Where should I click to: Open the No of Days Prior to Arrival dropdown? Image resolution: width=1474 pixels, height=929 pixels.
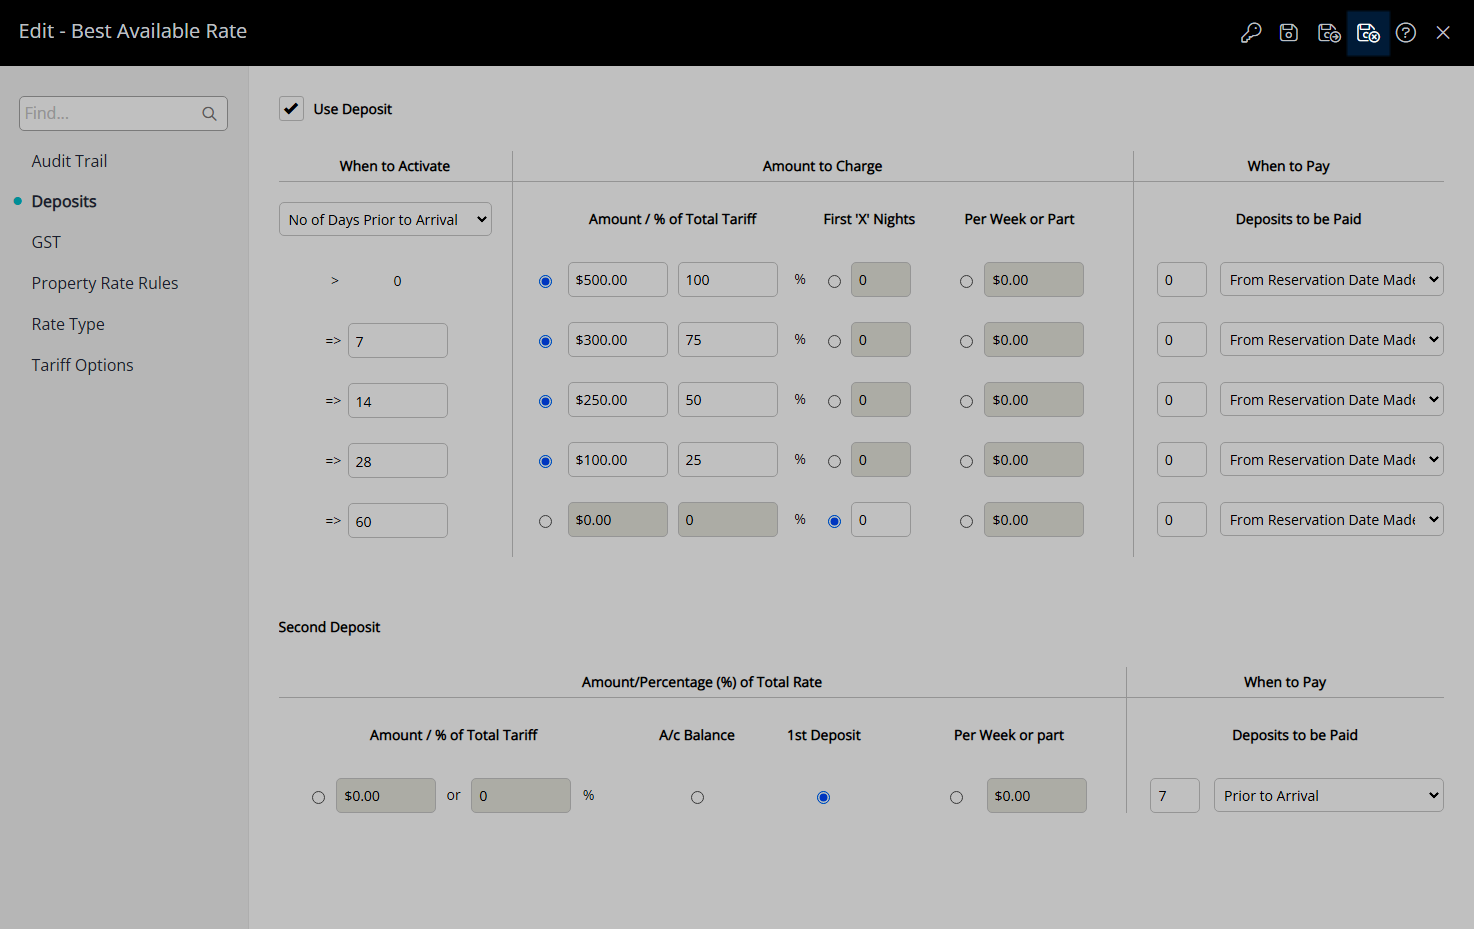pos(385,219)
